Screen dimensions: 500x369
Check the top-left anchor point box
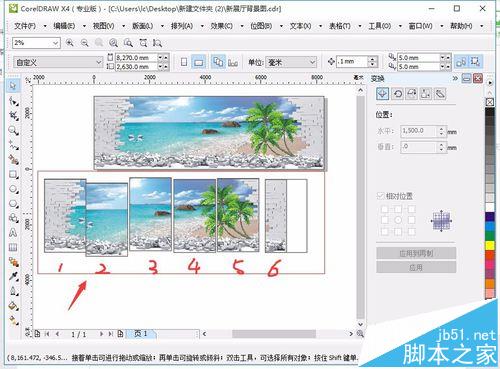coord(384,209)
